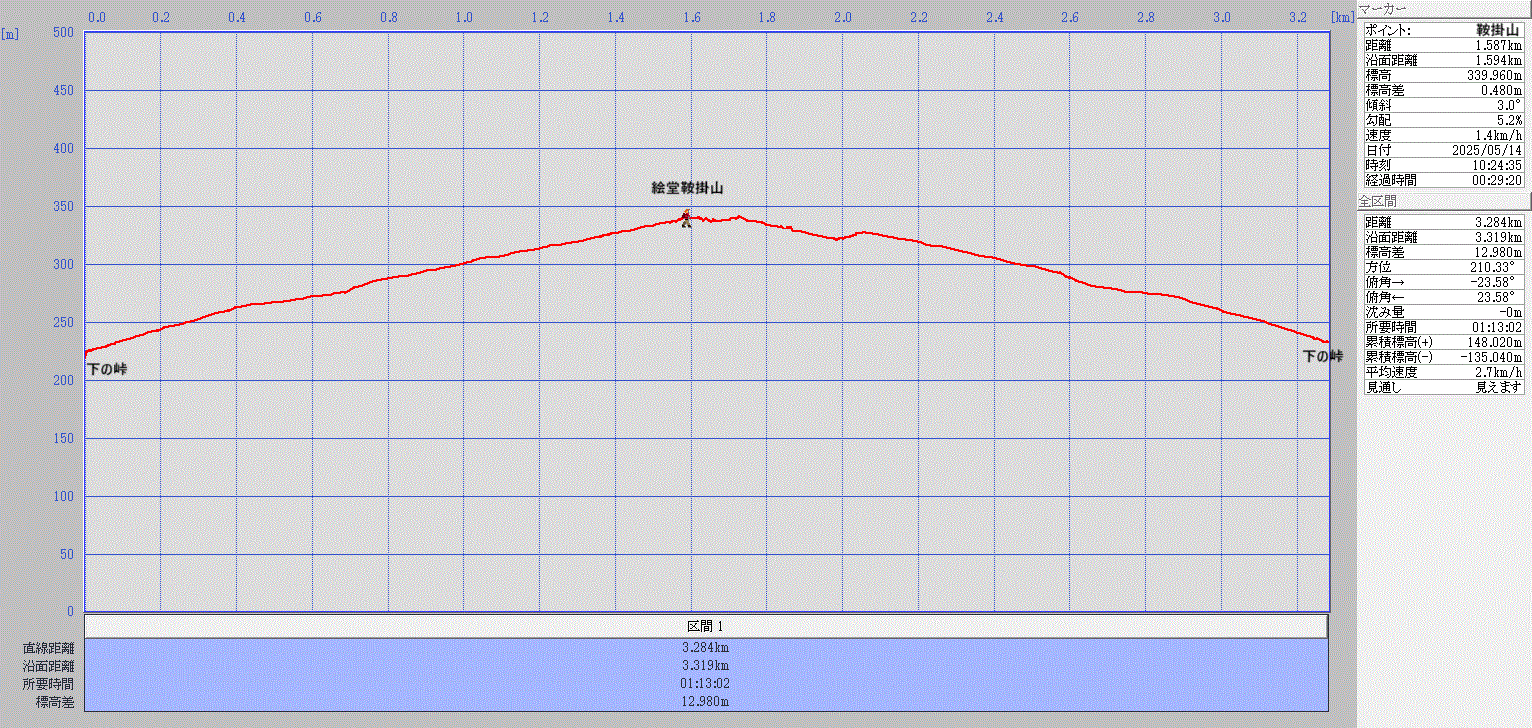
Task: Select 01:13:02 in the 区間 1 table
Action: point(706,684)
